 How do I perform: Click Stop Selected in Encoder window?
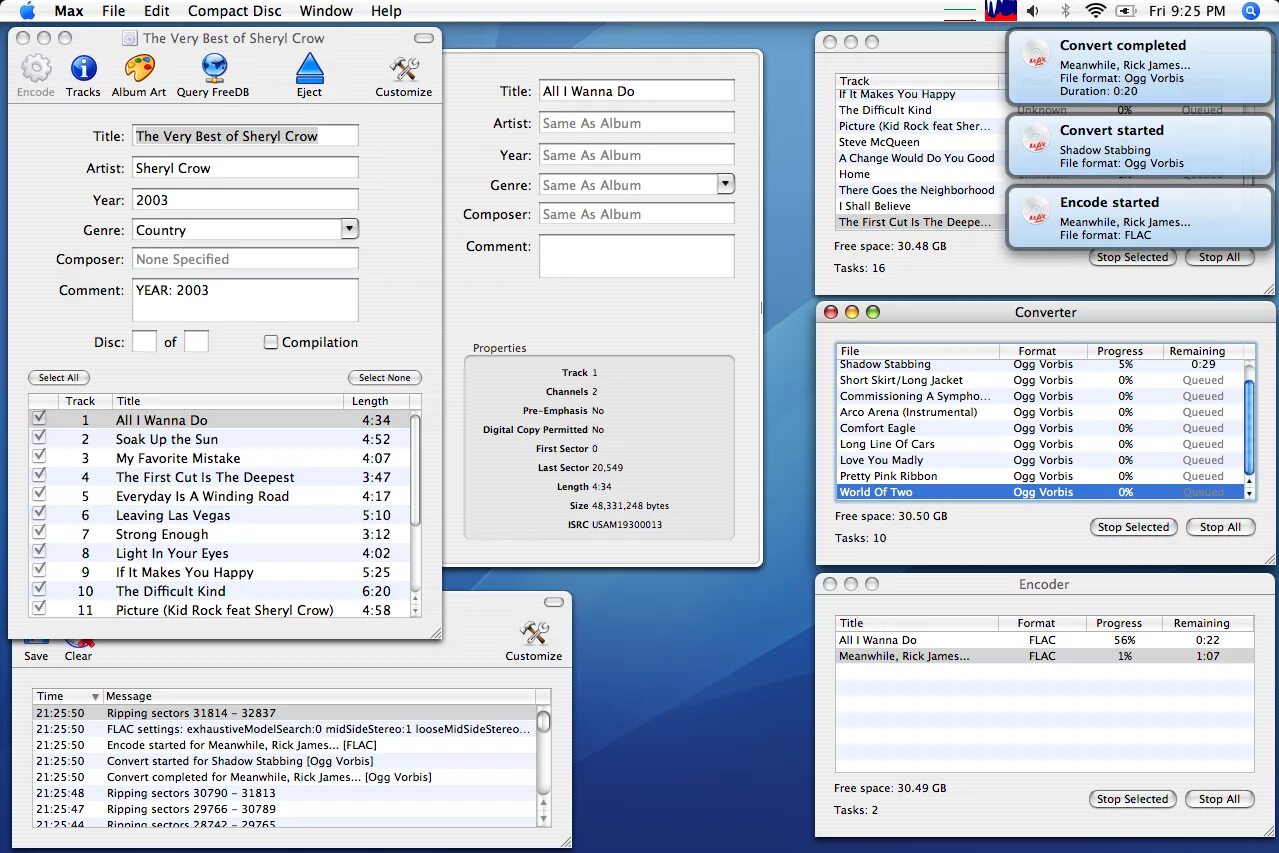point(1132,799)
